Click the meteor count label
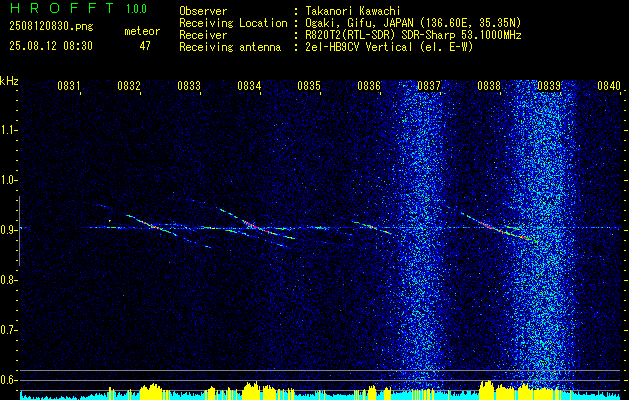 pos(142,31)
